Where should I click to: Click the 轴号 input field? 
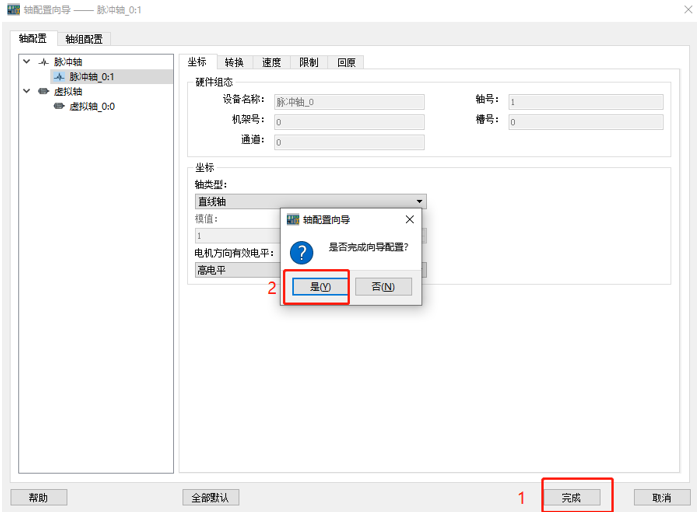pos(586,102)
